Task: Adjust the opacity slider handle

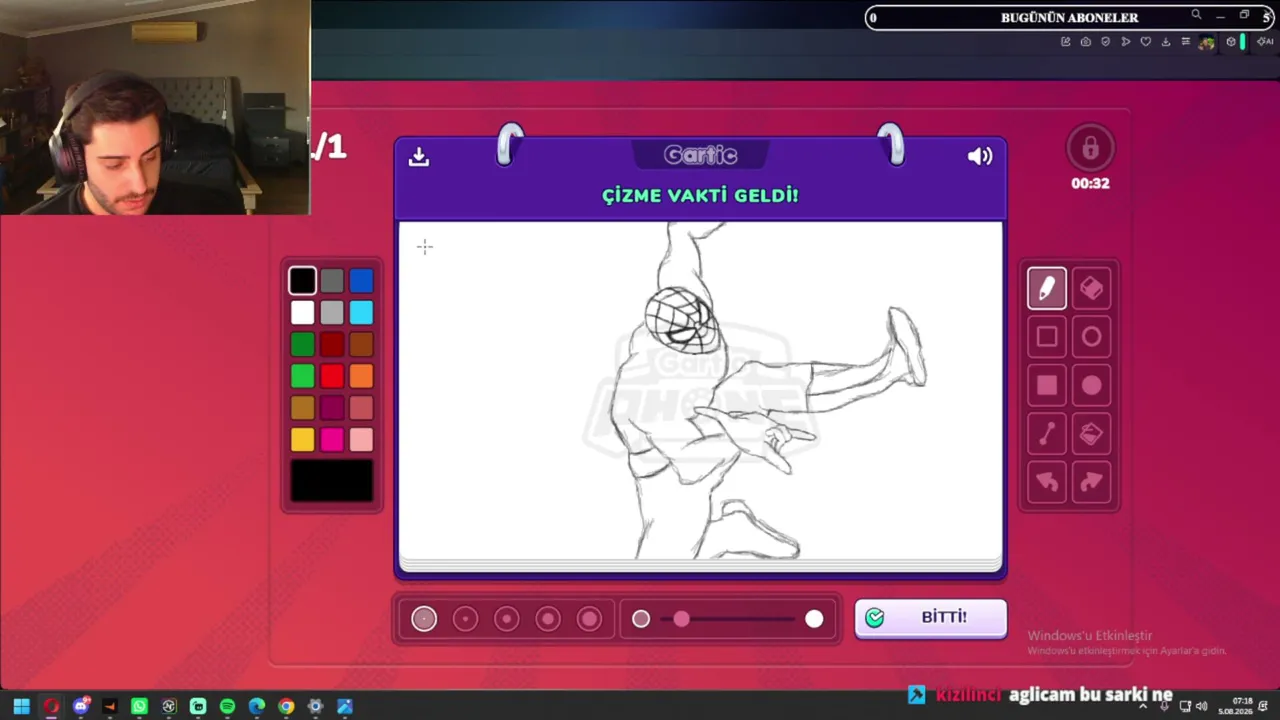Action: [x=681, y=619]
